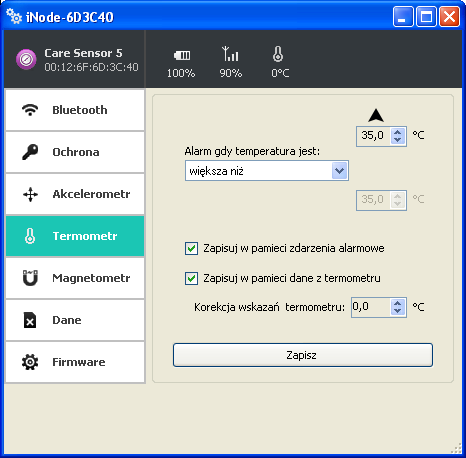
Task: Click the battery level icon
Action: pyautogui.click(x=182, y=55)
